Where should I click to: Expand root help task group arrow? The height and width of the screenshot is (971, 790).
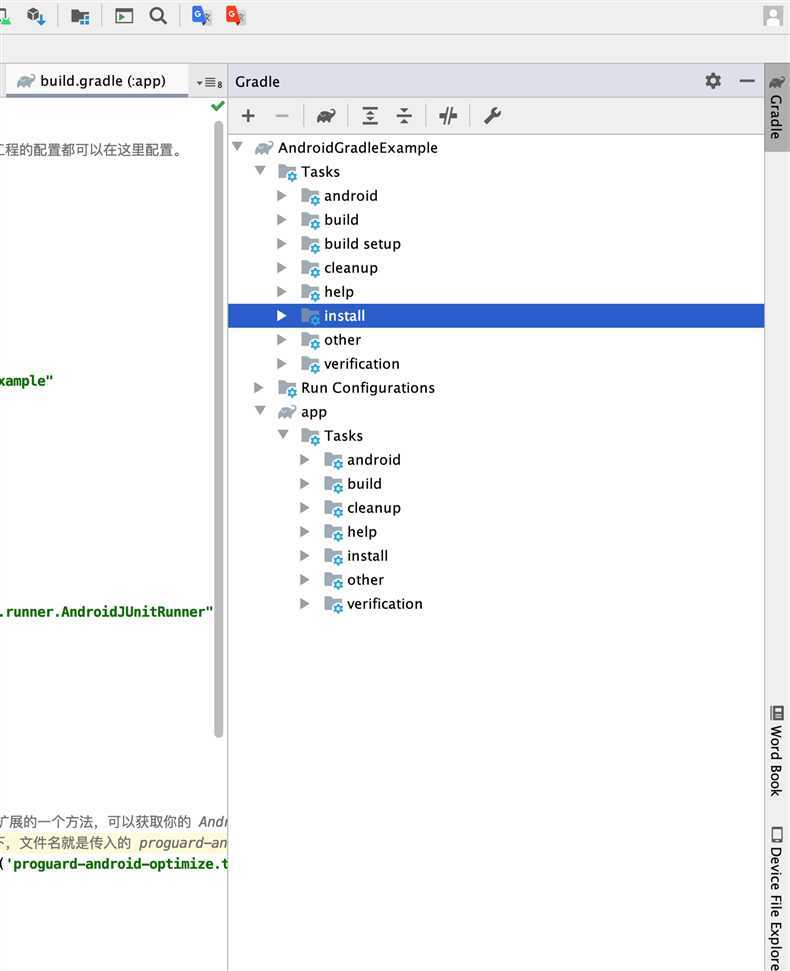click(282, 292)
